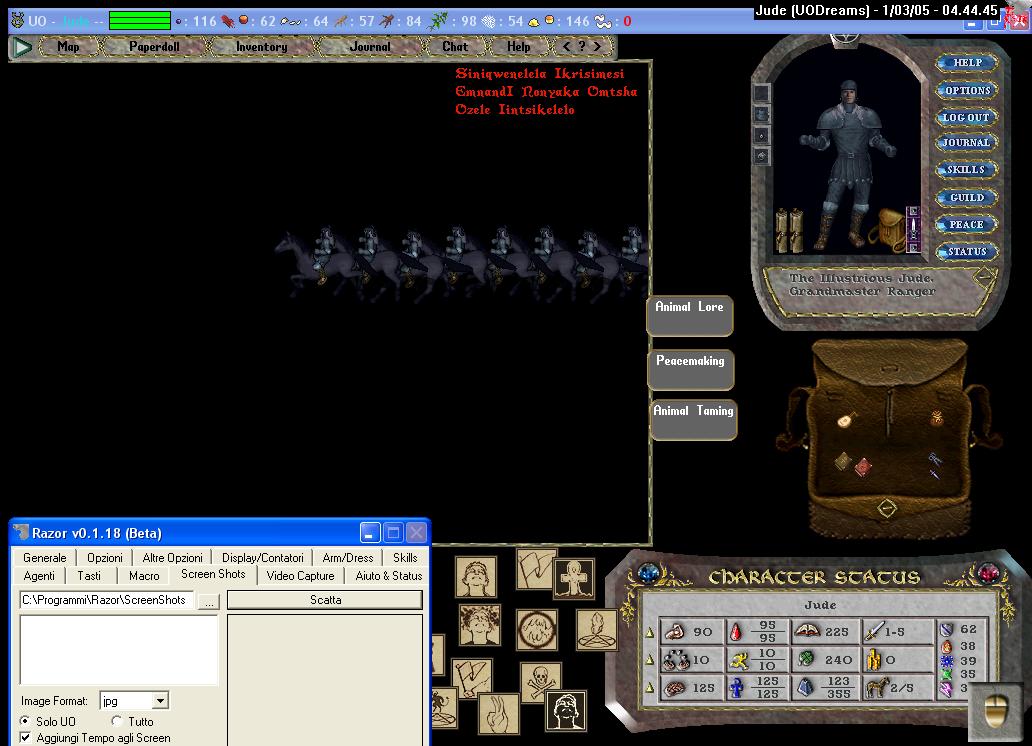Click the blue gem on Character Status
The width and height of the screenshot is (1032, 746).
click(648, 573)
